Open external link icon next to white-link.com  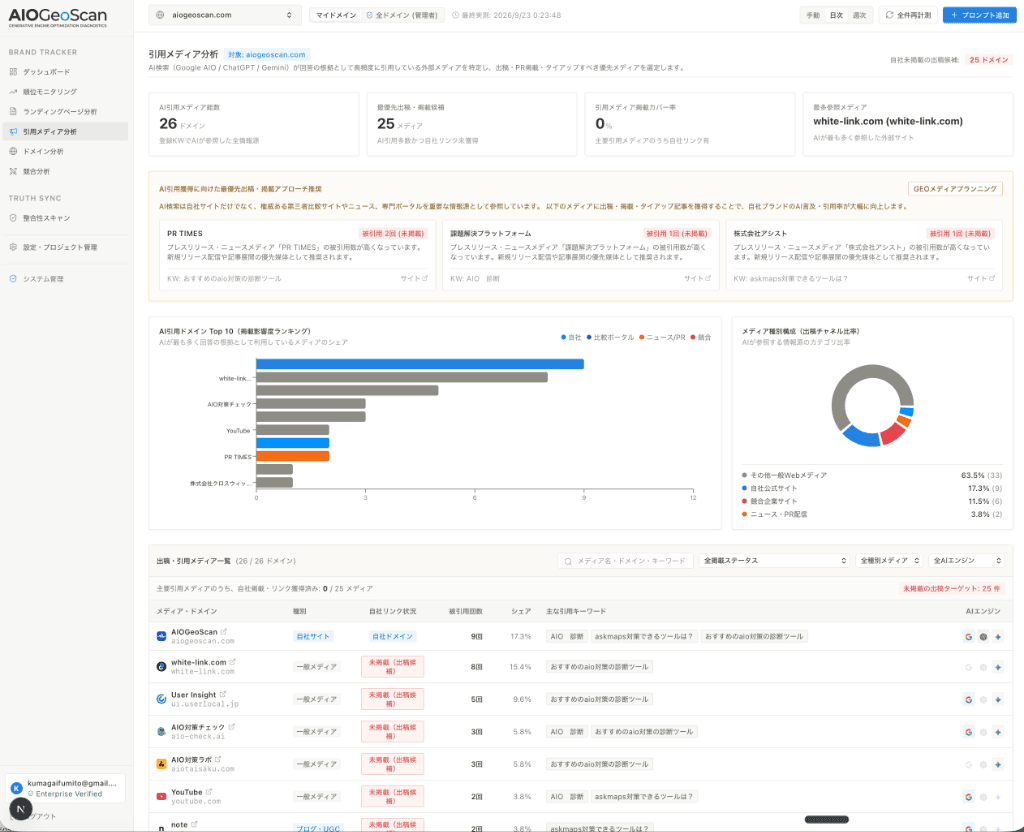232,662
